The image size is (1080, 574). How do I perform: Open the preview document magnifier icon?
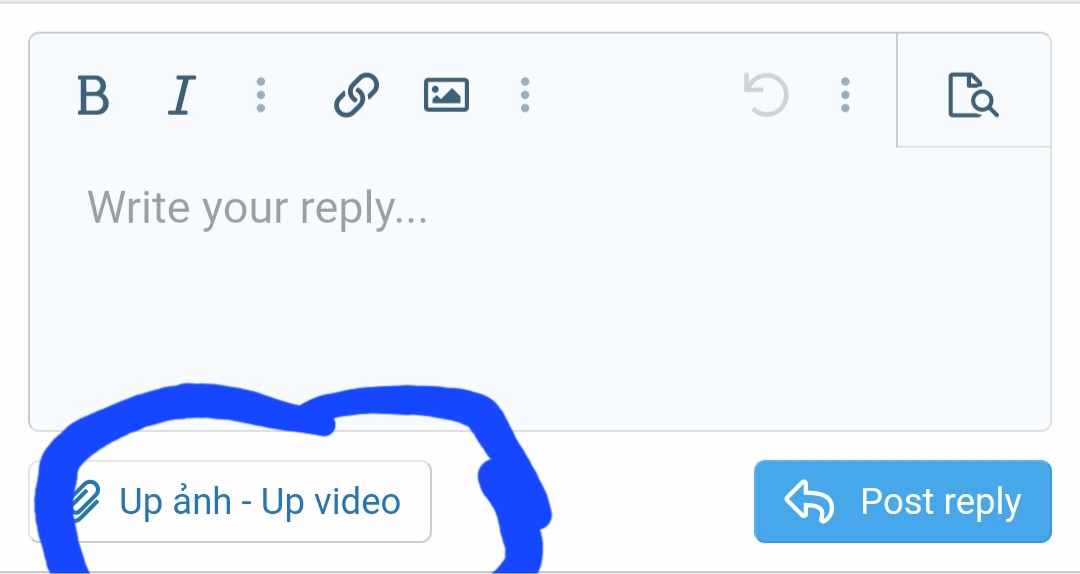pyautogui.click(x=973, y=94)
